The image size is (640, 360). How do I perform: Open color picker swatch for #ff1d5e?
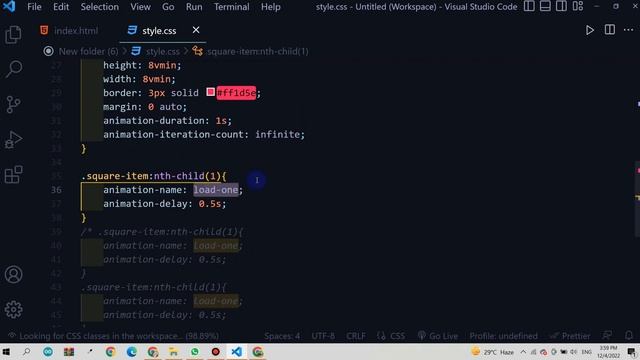[x=211, y=92]
